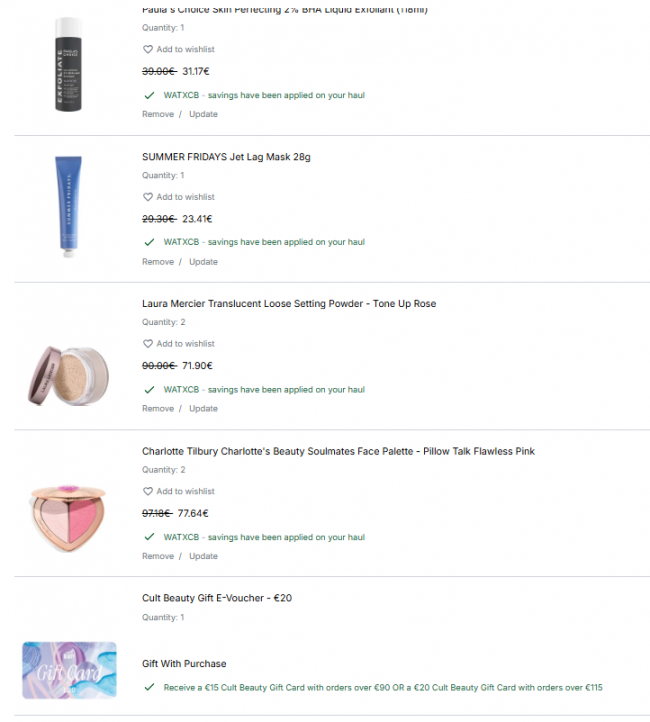Update the Charlotte Tilbury Face Palette

[203, 556]
